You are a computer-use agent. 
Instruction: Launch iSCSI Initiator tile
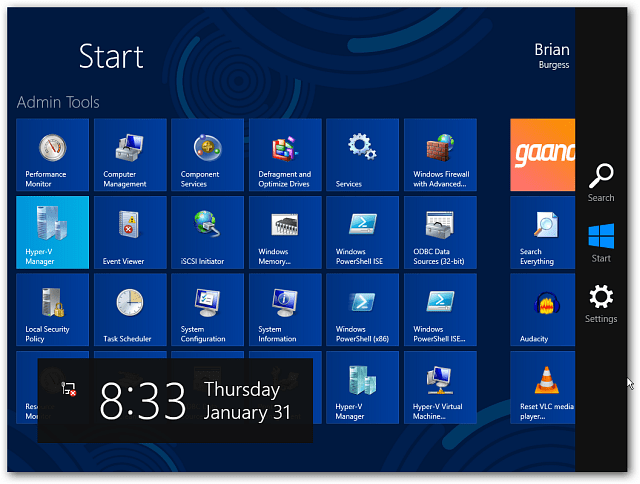click(x=207, y=232)
